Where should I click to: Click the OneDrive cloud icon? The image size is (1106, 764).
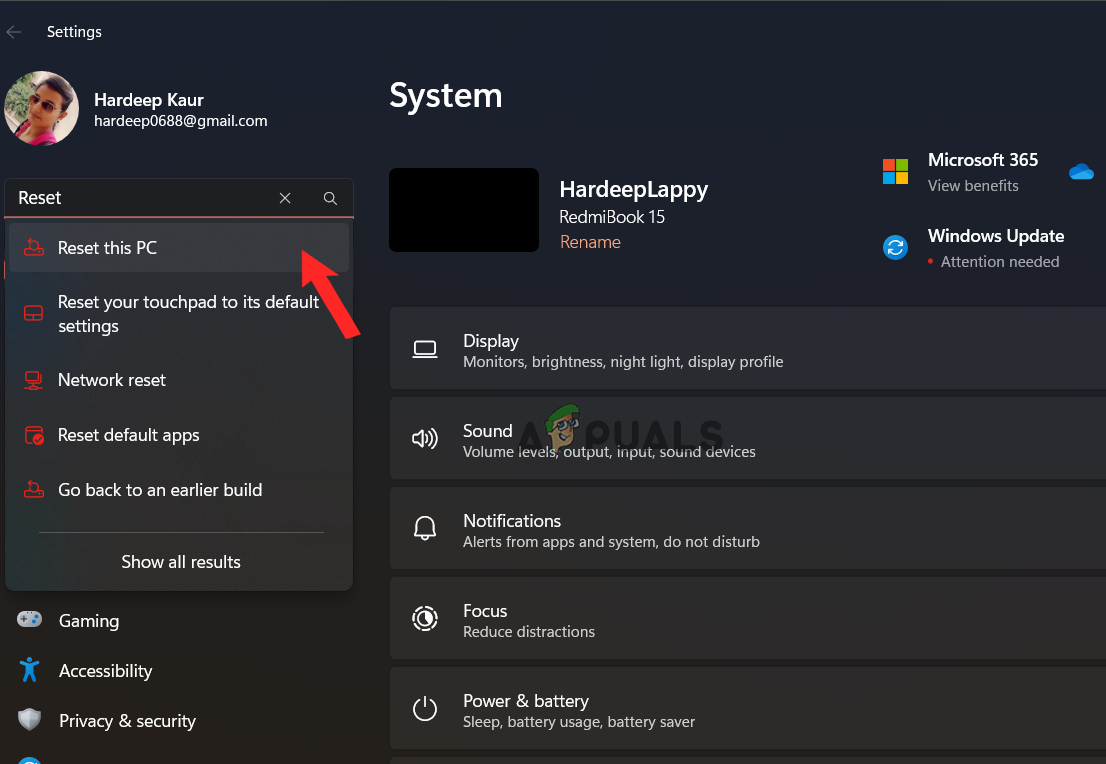(1081, 172)
